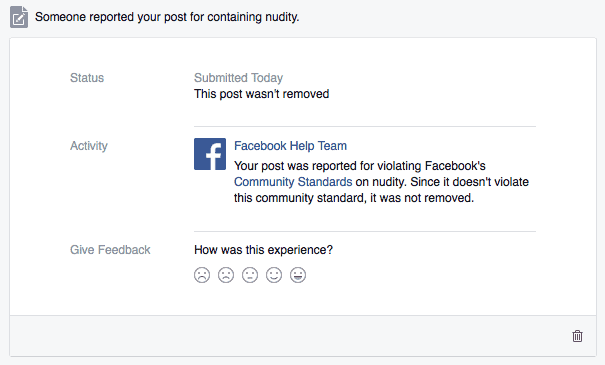The height and width of the screenshot is (365, 605).
Task: Click the 'How was this experience?' question
Action: coord(263,250)
